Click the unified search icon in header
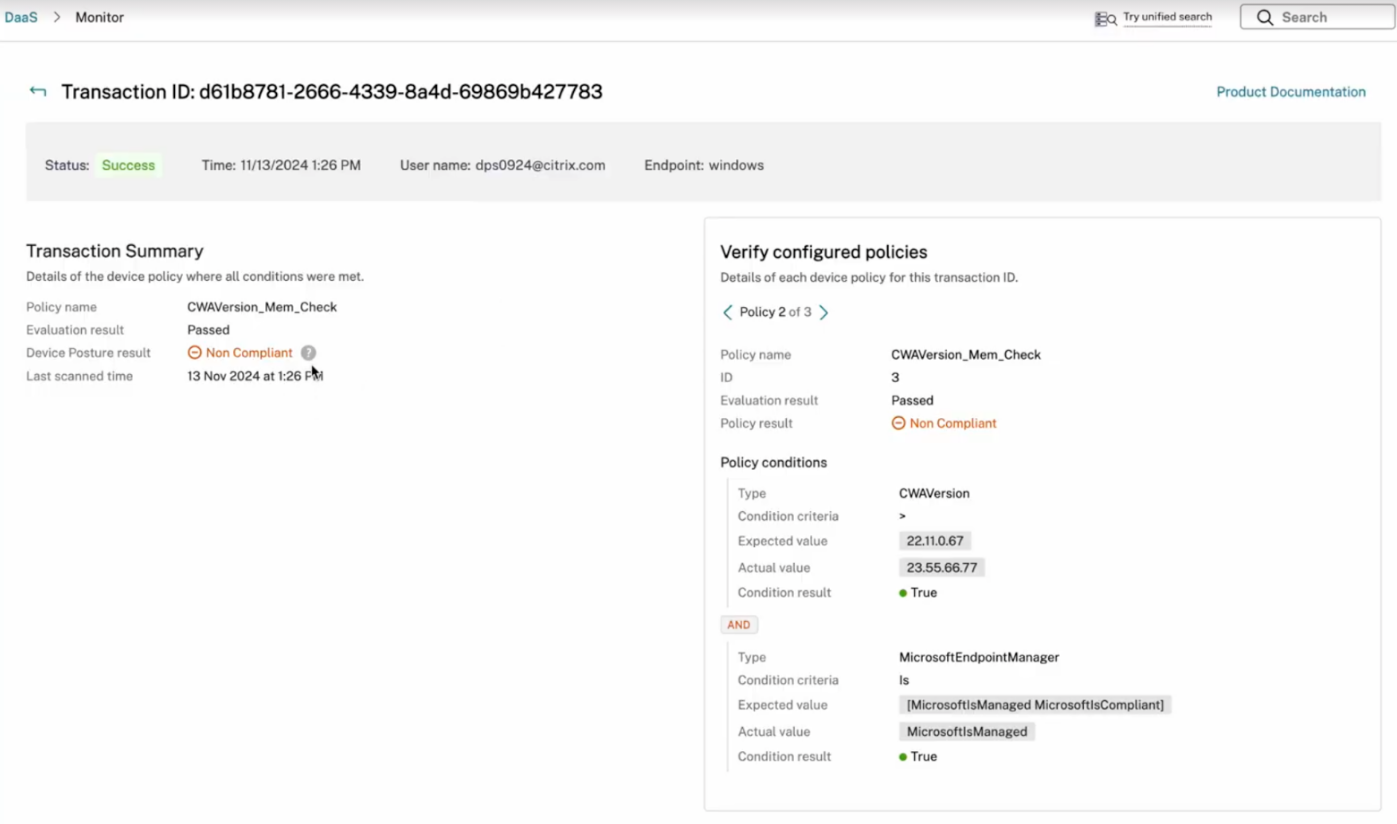The height and width of the screenshot is (824, 1397). point(1105,19)
